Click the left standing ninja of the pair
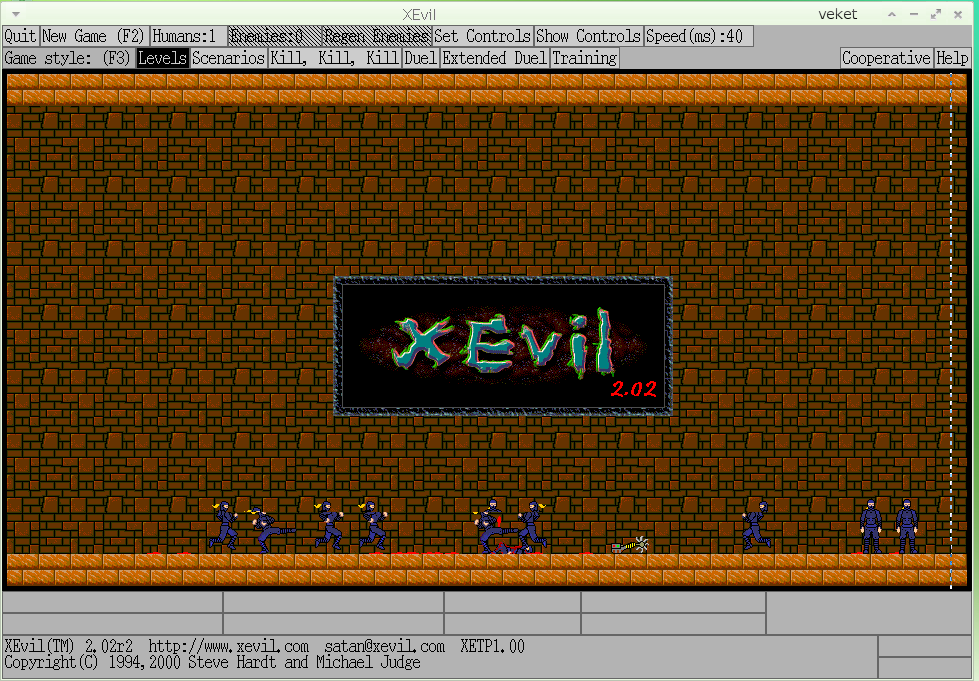The image size is (979, 681). 871,526
